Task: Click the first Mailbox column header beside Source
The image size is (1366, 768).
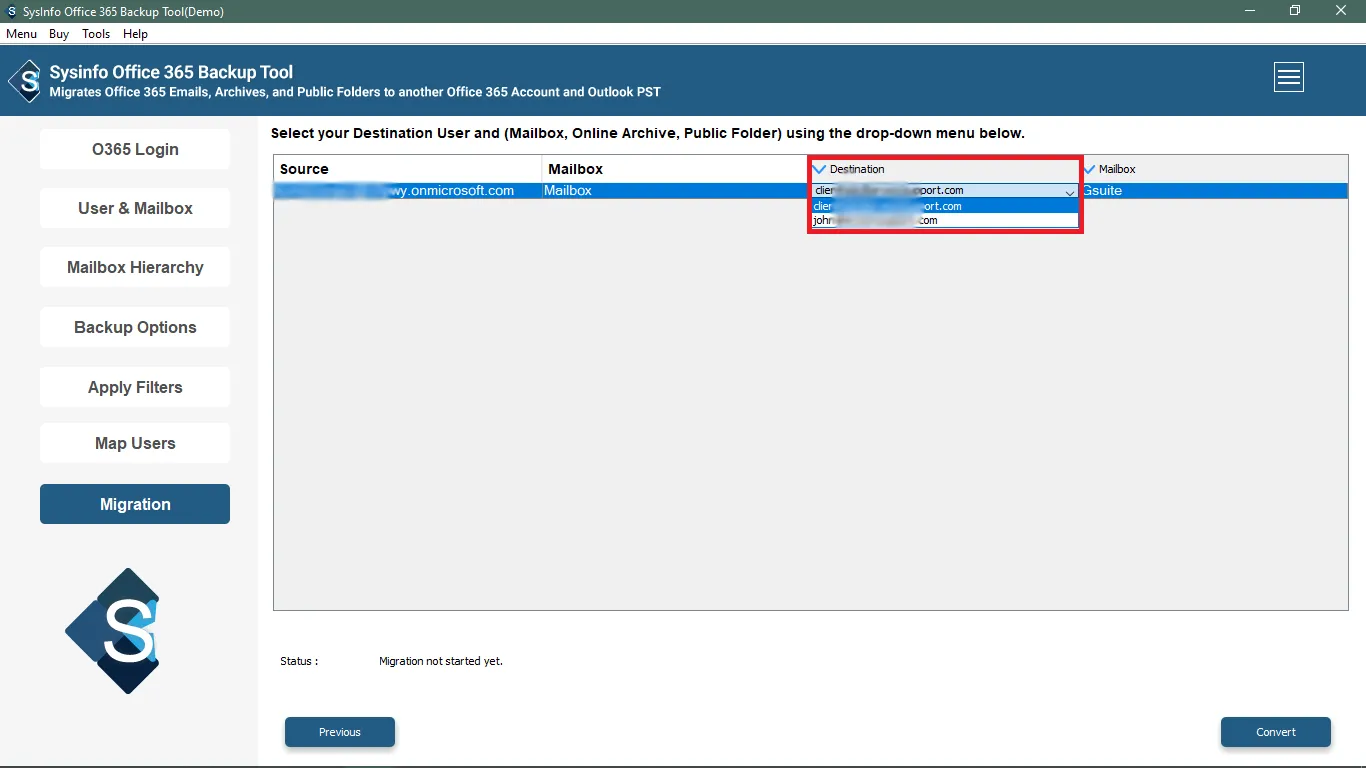Action: (675, 169)
